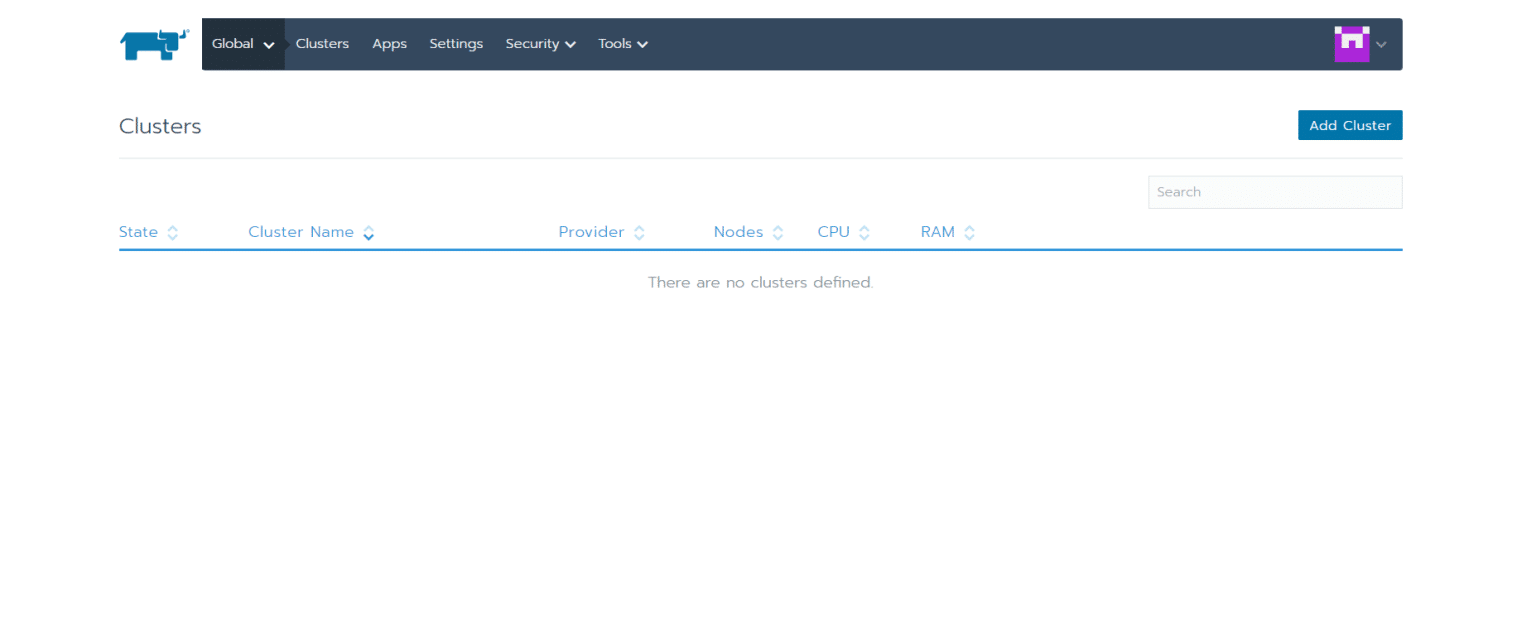This screenshot has height=638, width=1536.
Task: Open user menu chevron beside avatar
Action: (1381, 44)
